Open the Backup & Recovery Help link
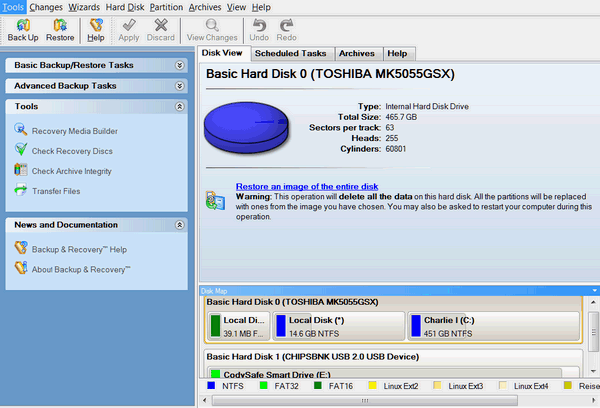Viewport: 600px width, 408px height. coord(79,249)
